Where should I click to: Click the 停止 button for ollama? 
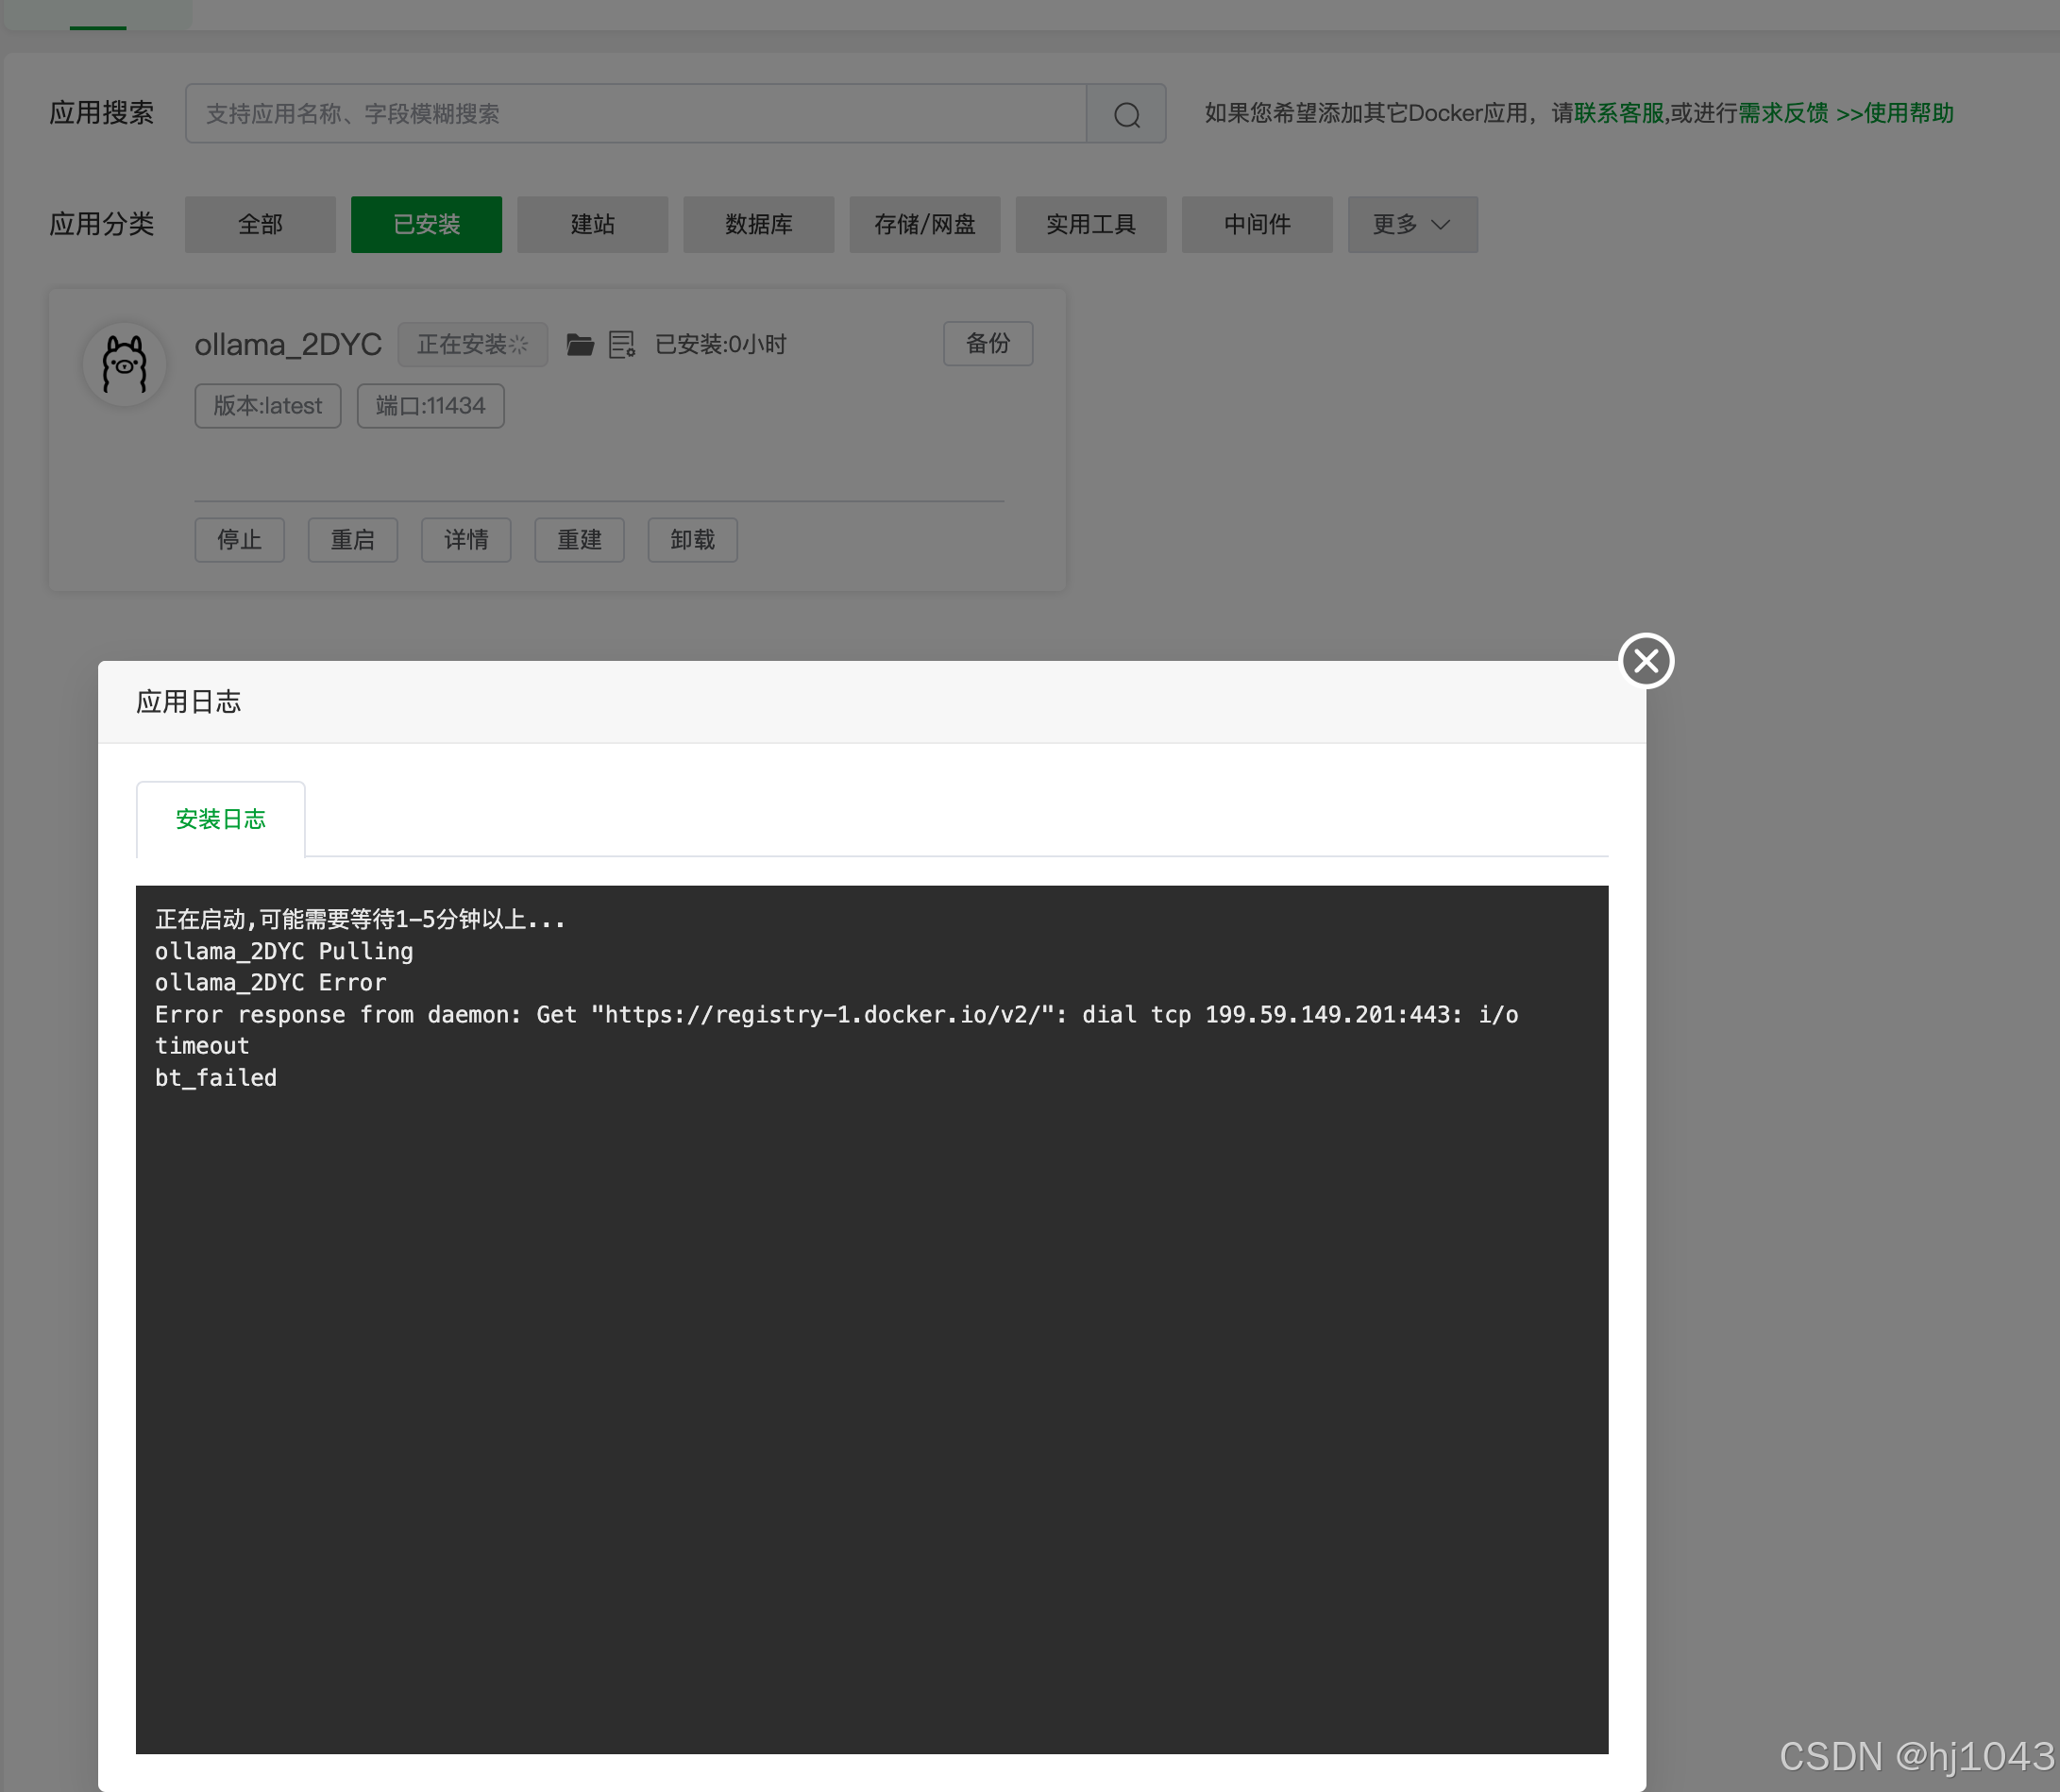coord(239,540)
